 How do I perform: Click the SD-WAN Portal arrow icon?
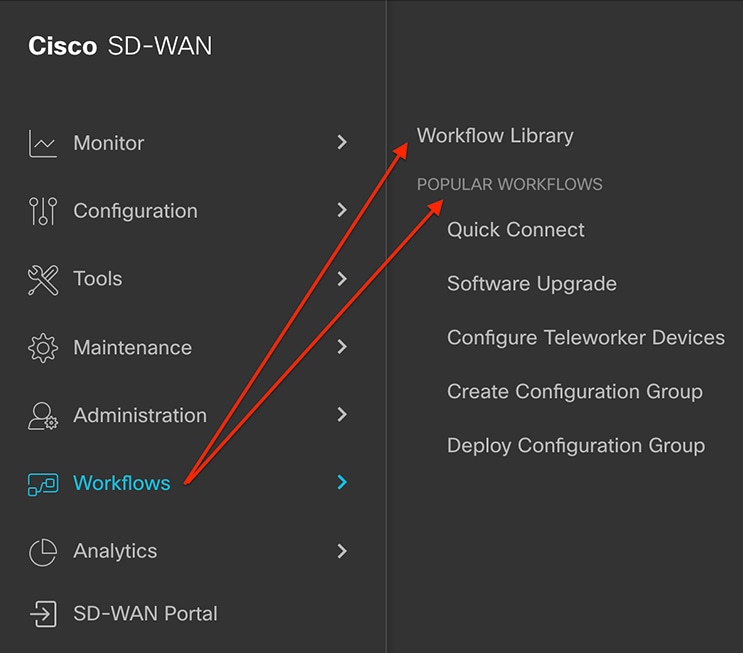pos(43,614)
